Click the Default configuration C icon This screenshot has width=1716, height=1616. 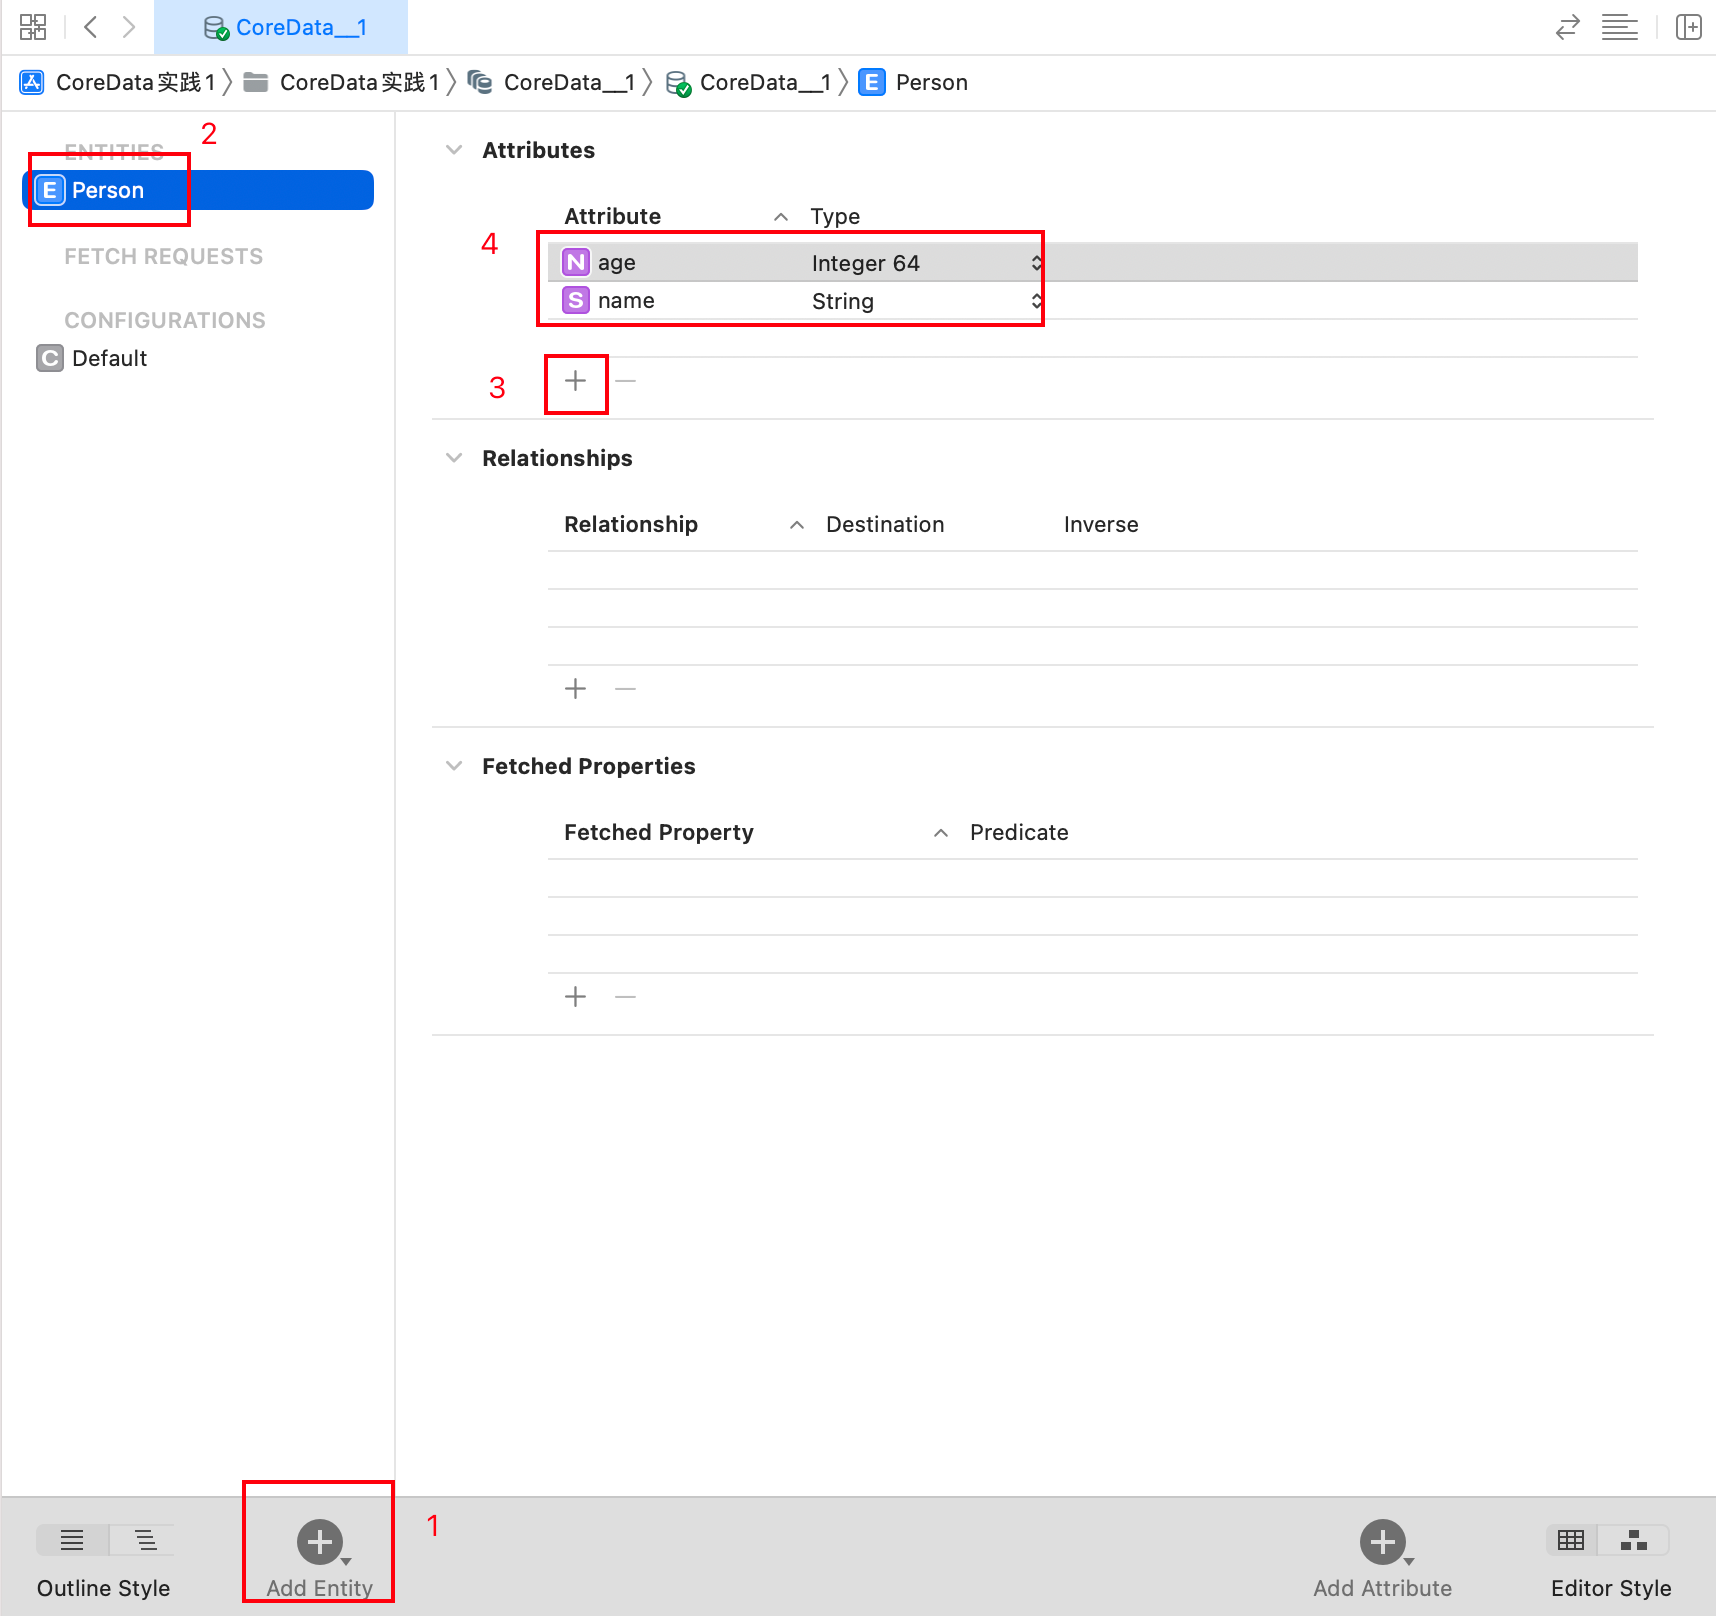coord(50,358)
